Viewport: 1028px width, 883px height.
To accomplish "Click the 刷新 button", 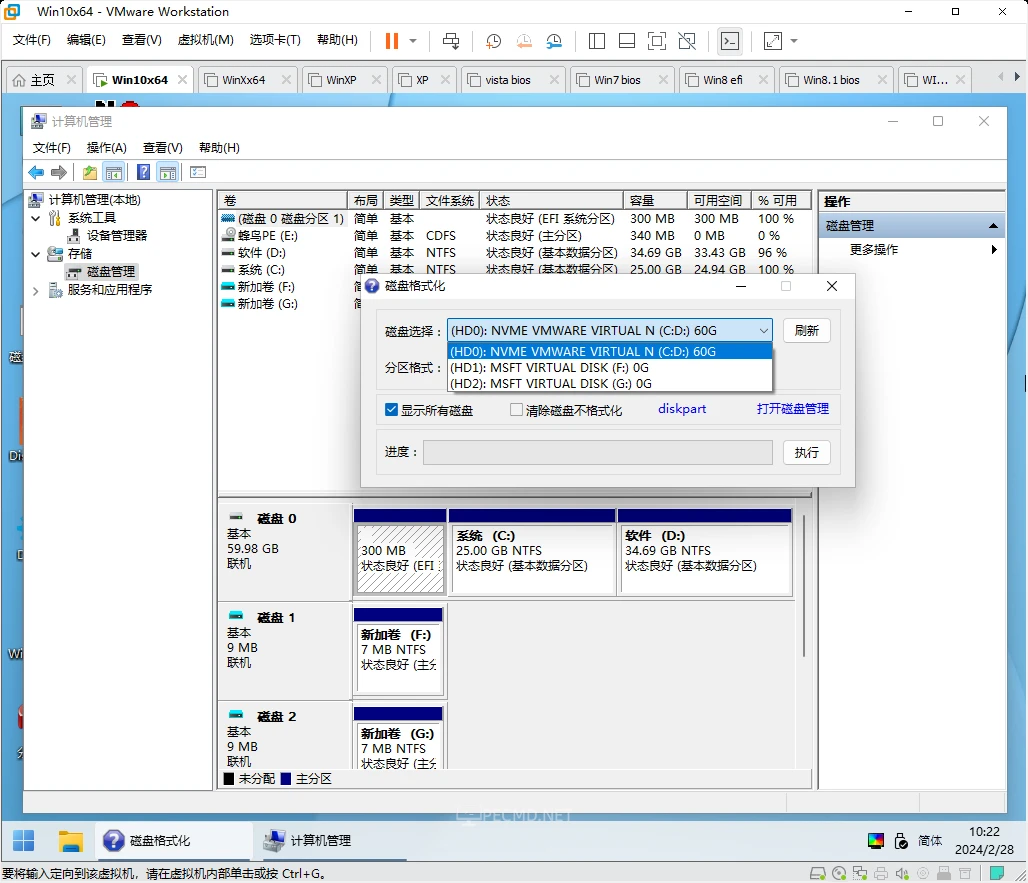I will 806,330.
